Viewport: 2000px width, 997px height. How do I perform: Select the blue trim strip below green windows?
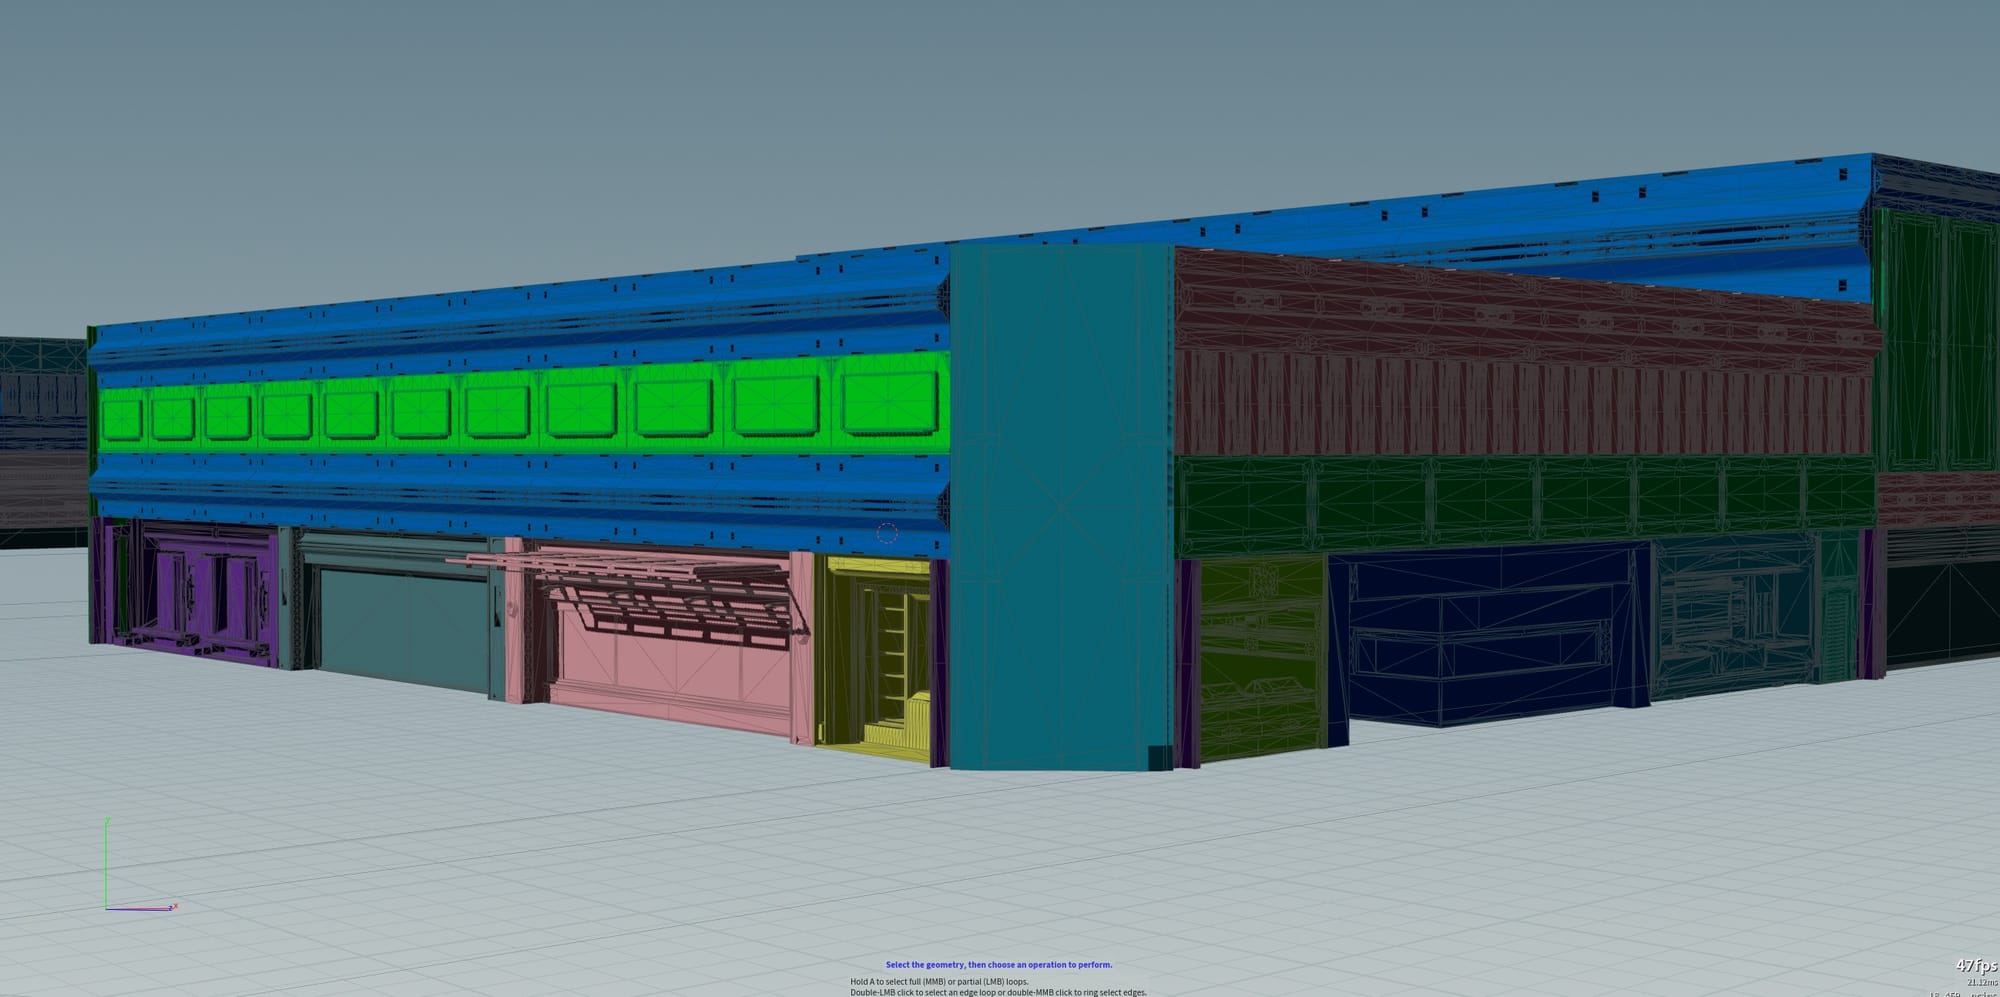520,490
